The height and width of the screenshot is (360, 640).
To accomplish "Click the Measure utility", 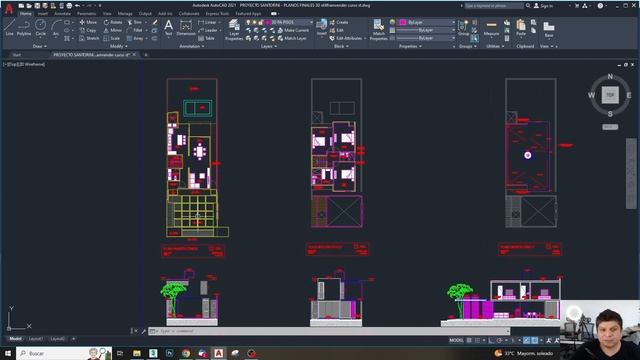I will pyautogui.click(x=491, y=29).
